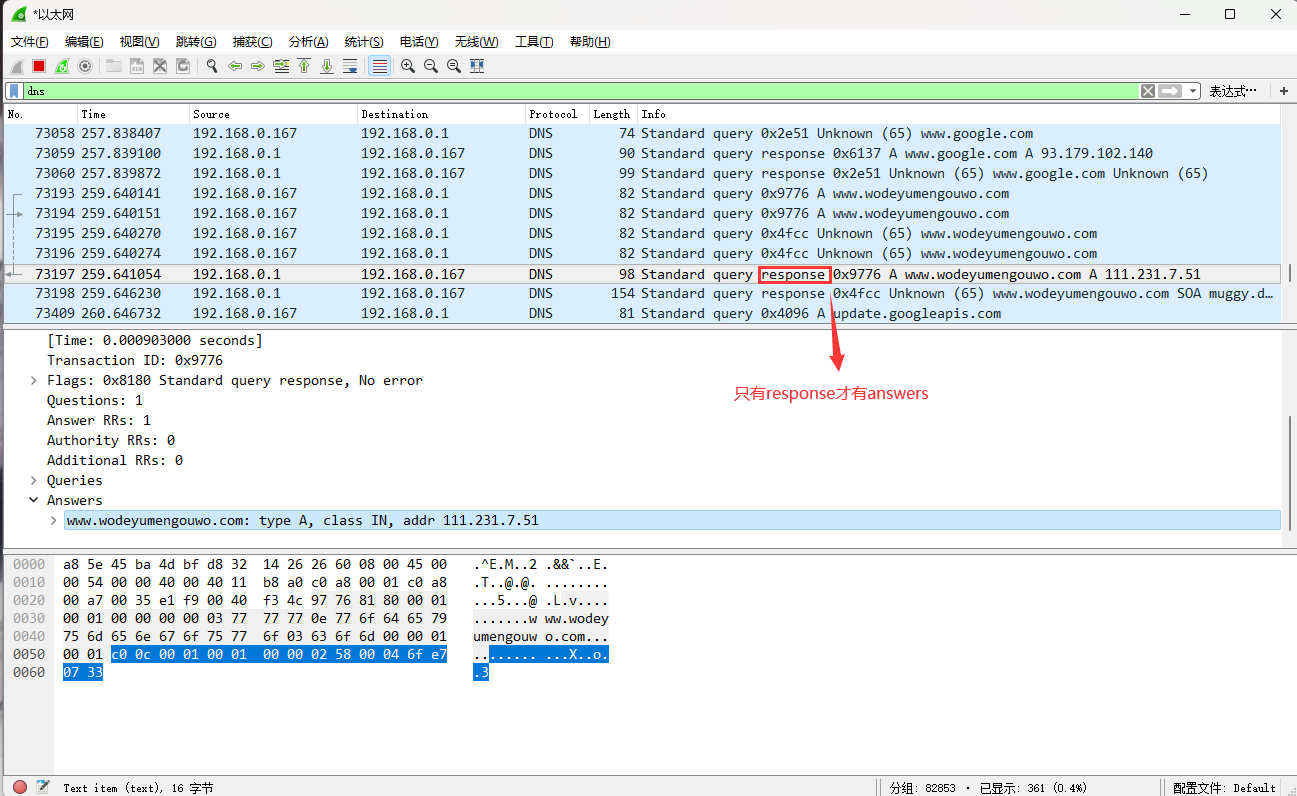The image size is (1297, 796).
Task: Select the Transaction ID: 0x9776 line
Action: [135, 360]
